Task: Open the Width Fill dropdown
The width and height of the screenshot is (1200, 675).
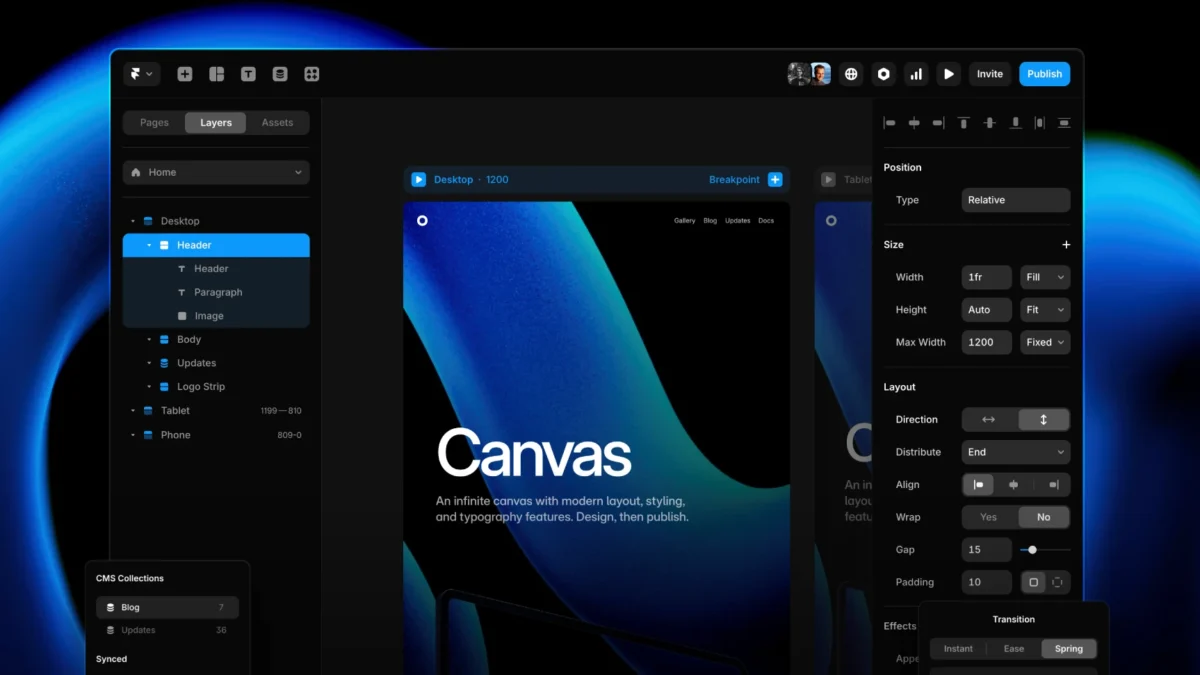Action: pos(1044,277)
